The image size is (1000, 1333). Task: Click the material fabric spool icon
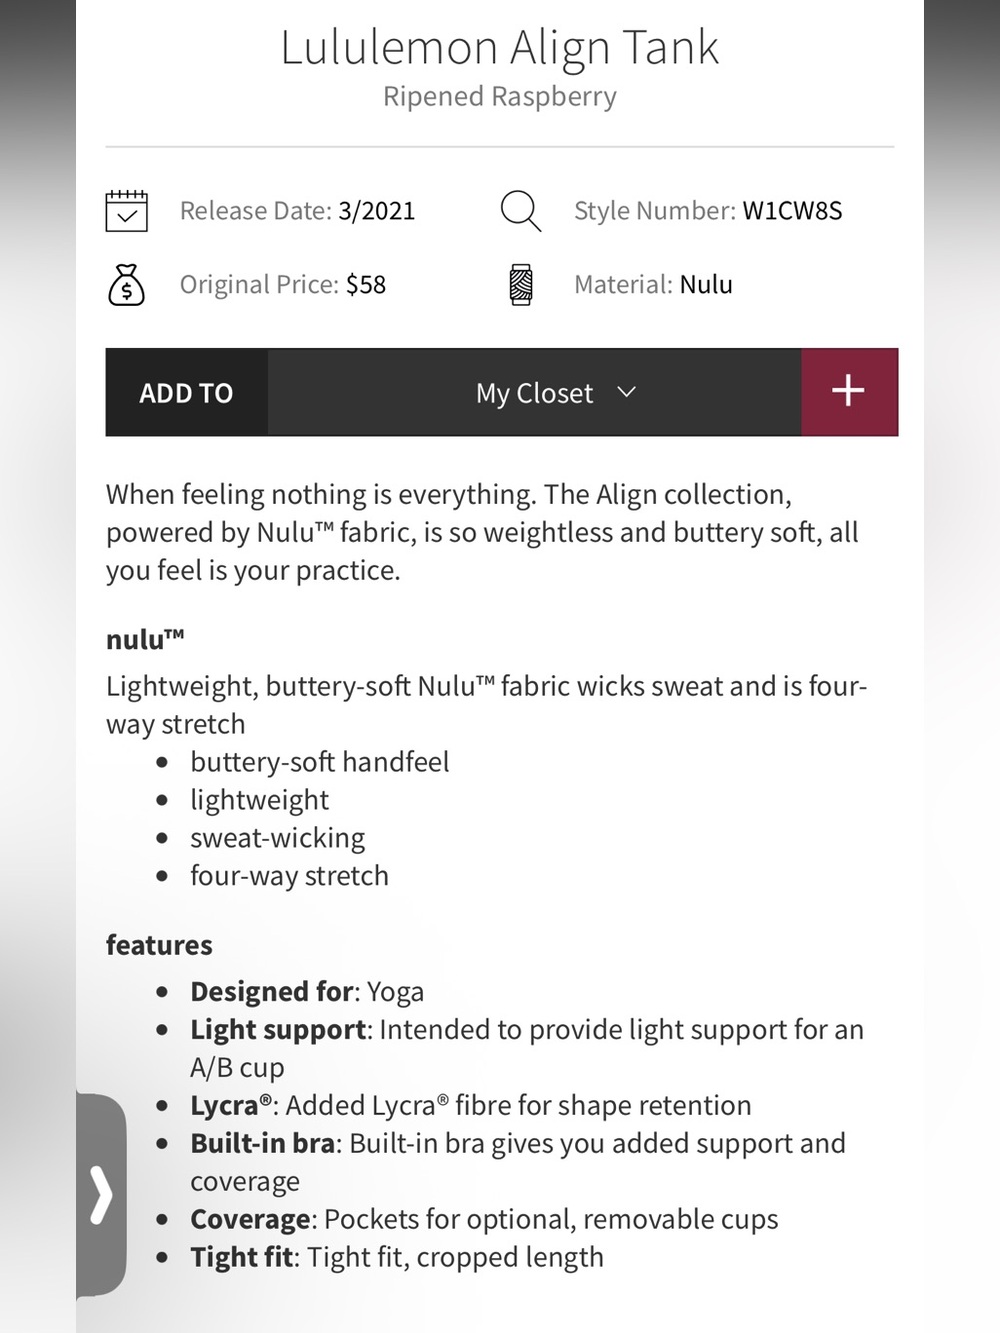[521, 285]
